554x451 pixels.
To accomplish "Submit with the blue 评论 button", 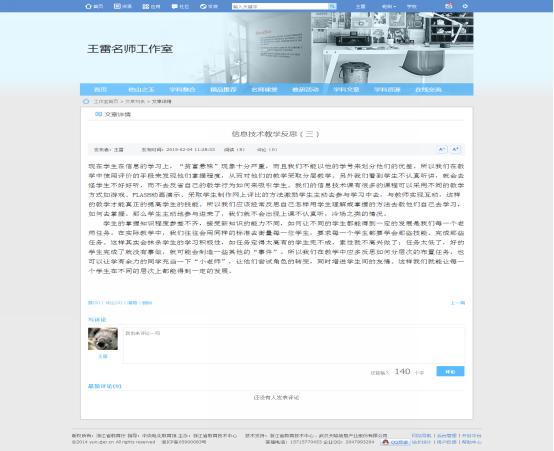I will 450,371.
